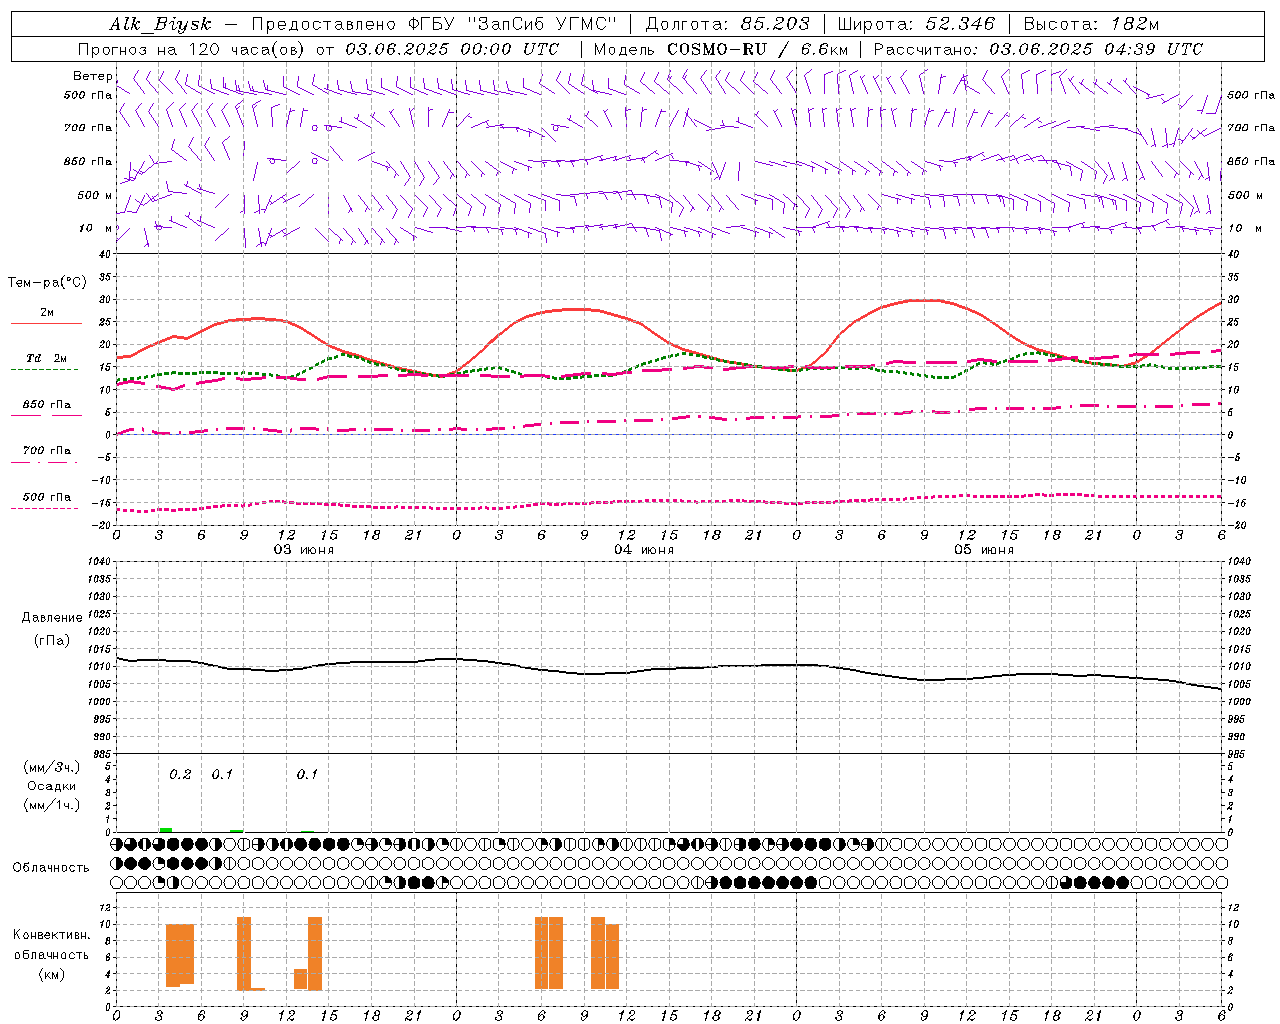
Task: Select the 'Осадки' precipitation label
Action: 52,786
